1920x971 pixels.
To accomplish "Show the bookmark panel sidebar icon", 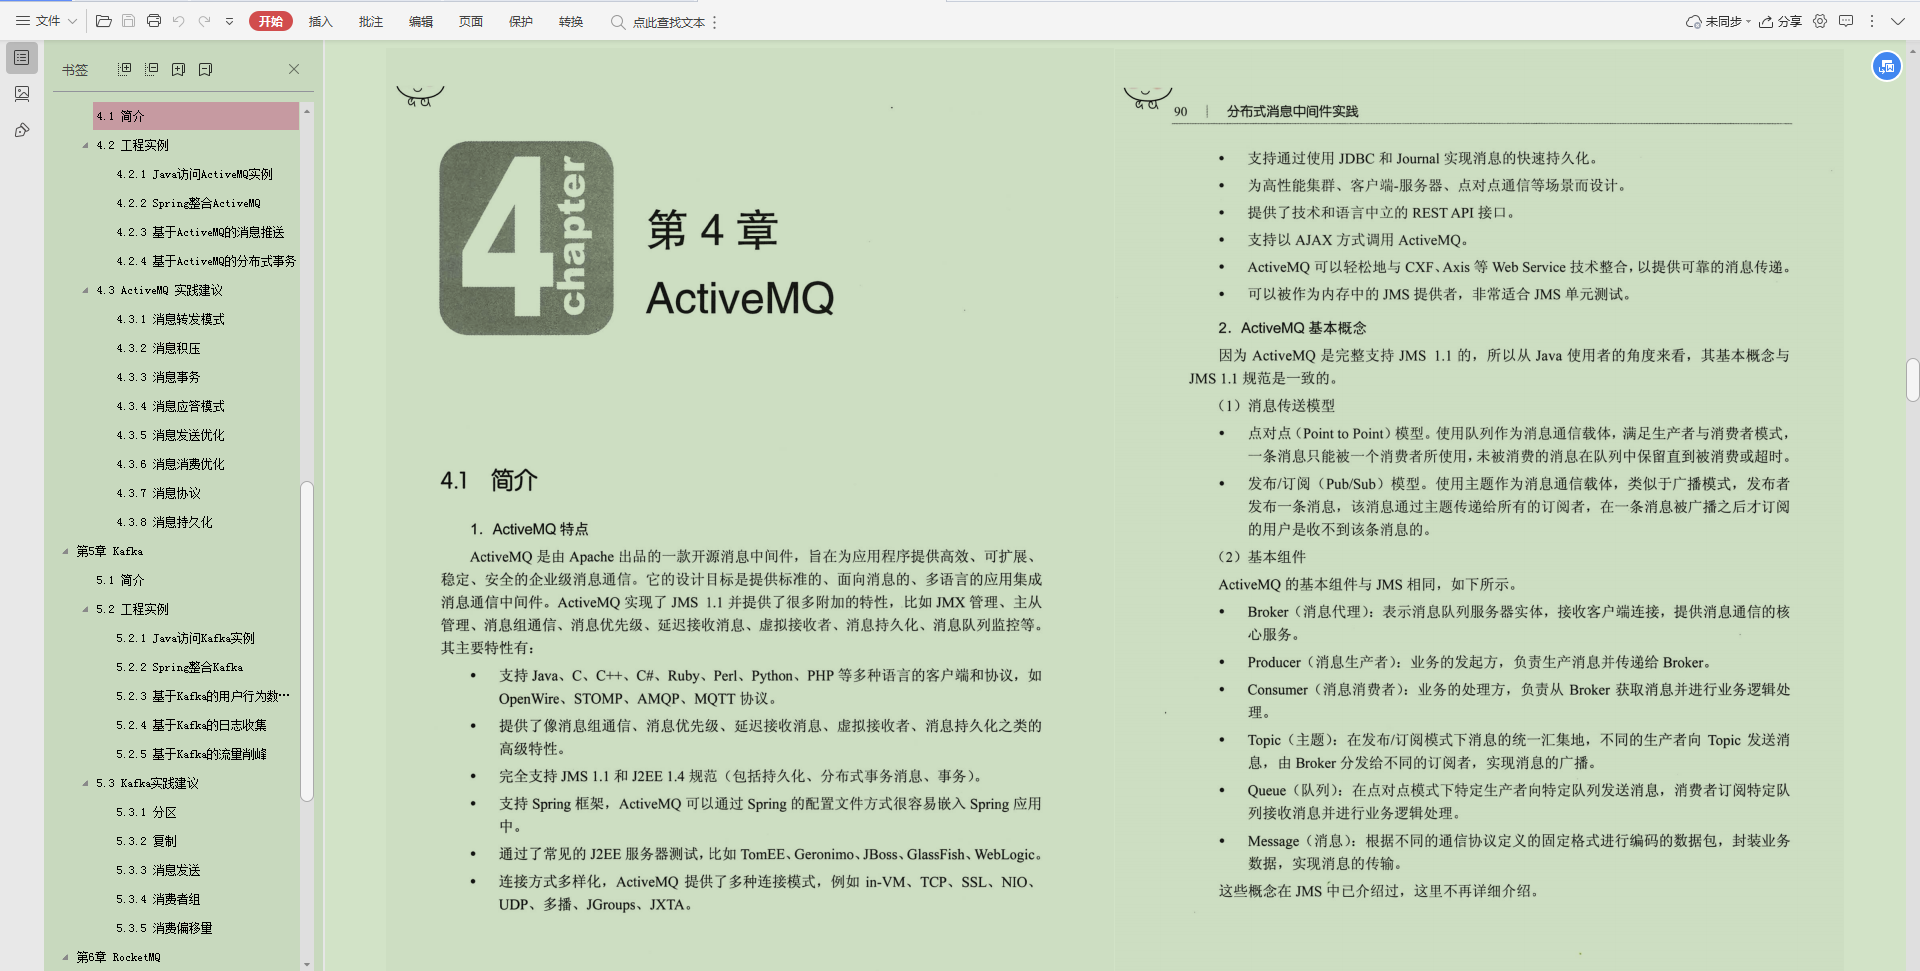I will [x=22, y=58].
